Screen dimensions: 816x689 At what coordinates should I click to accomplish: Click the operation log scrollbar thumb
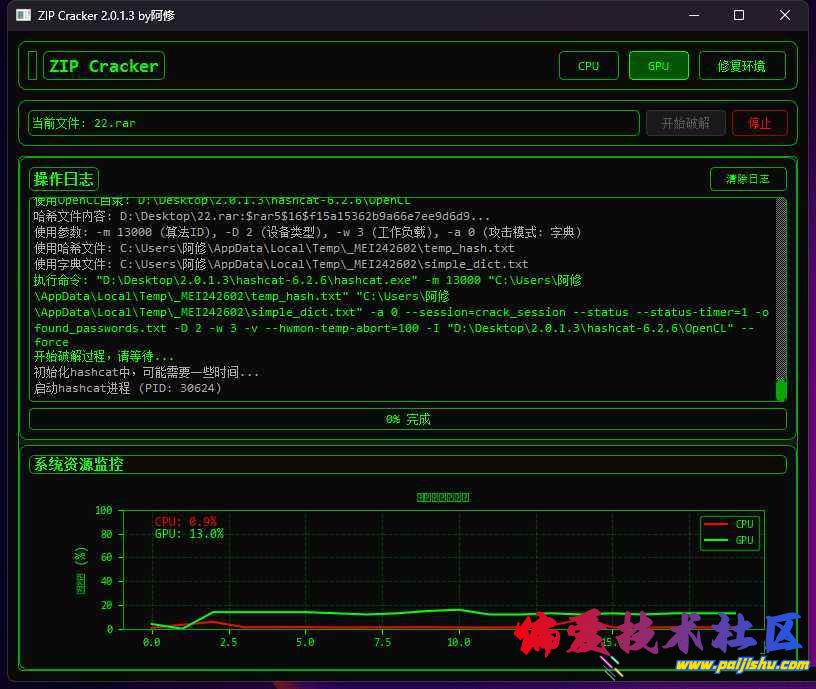(x=781, y=389)
